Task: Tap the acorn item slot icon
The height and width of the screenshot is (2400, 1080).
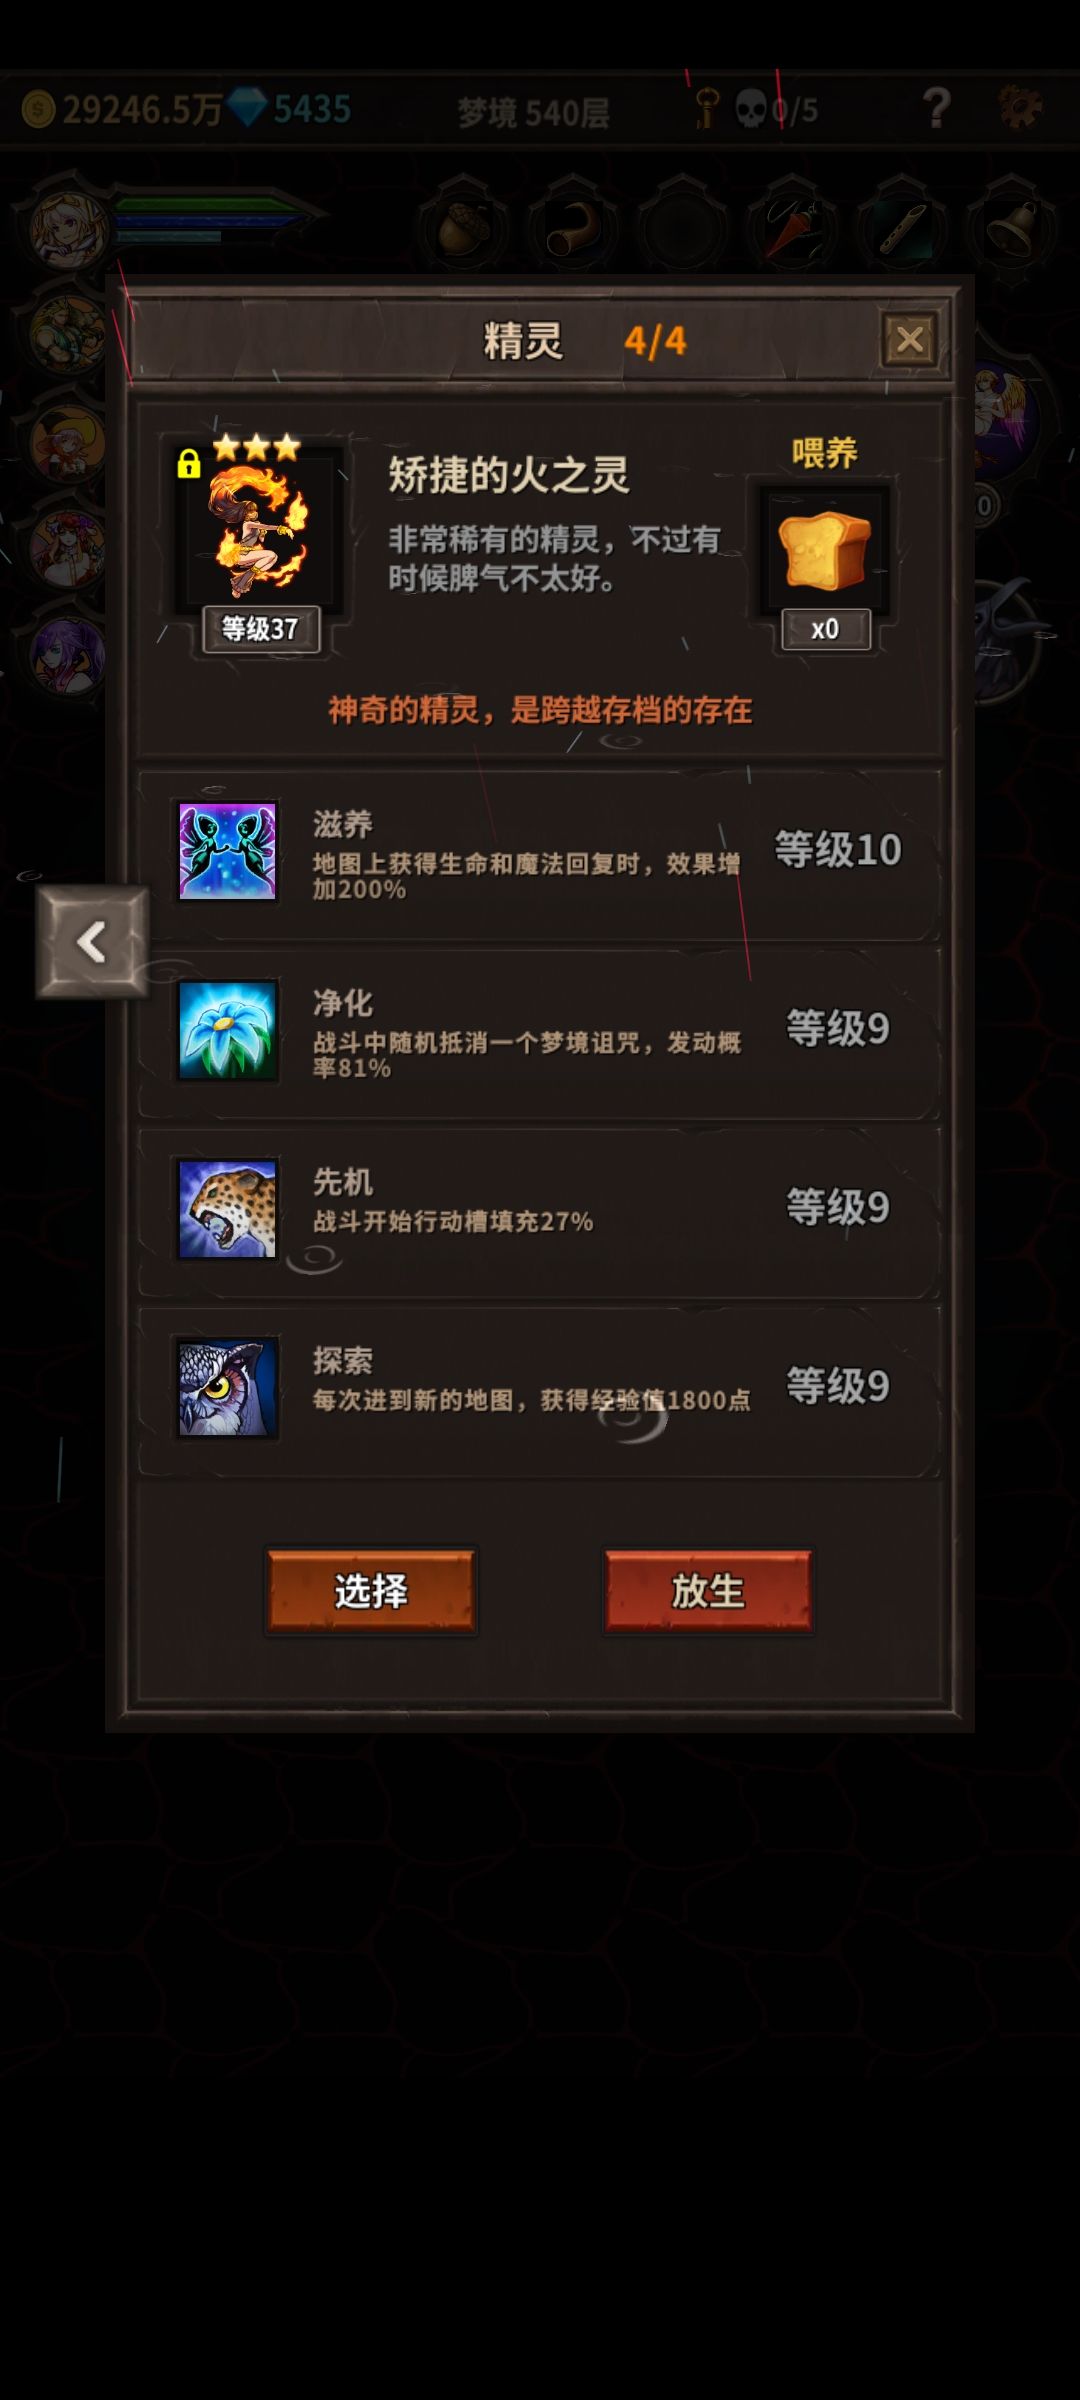Action: [464, 229]
